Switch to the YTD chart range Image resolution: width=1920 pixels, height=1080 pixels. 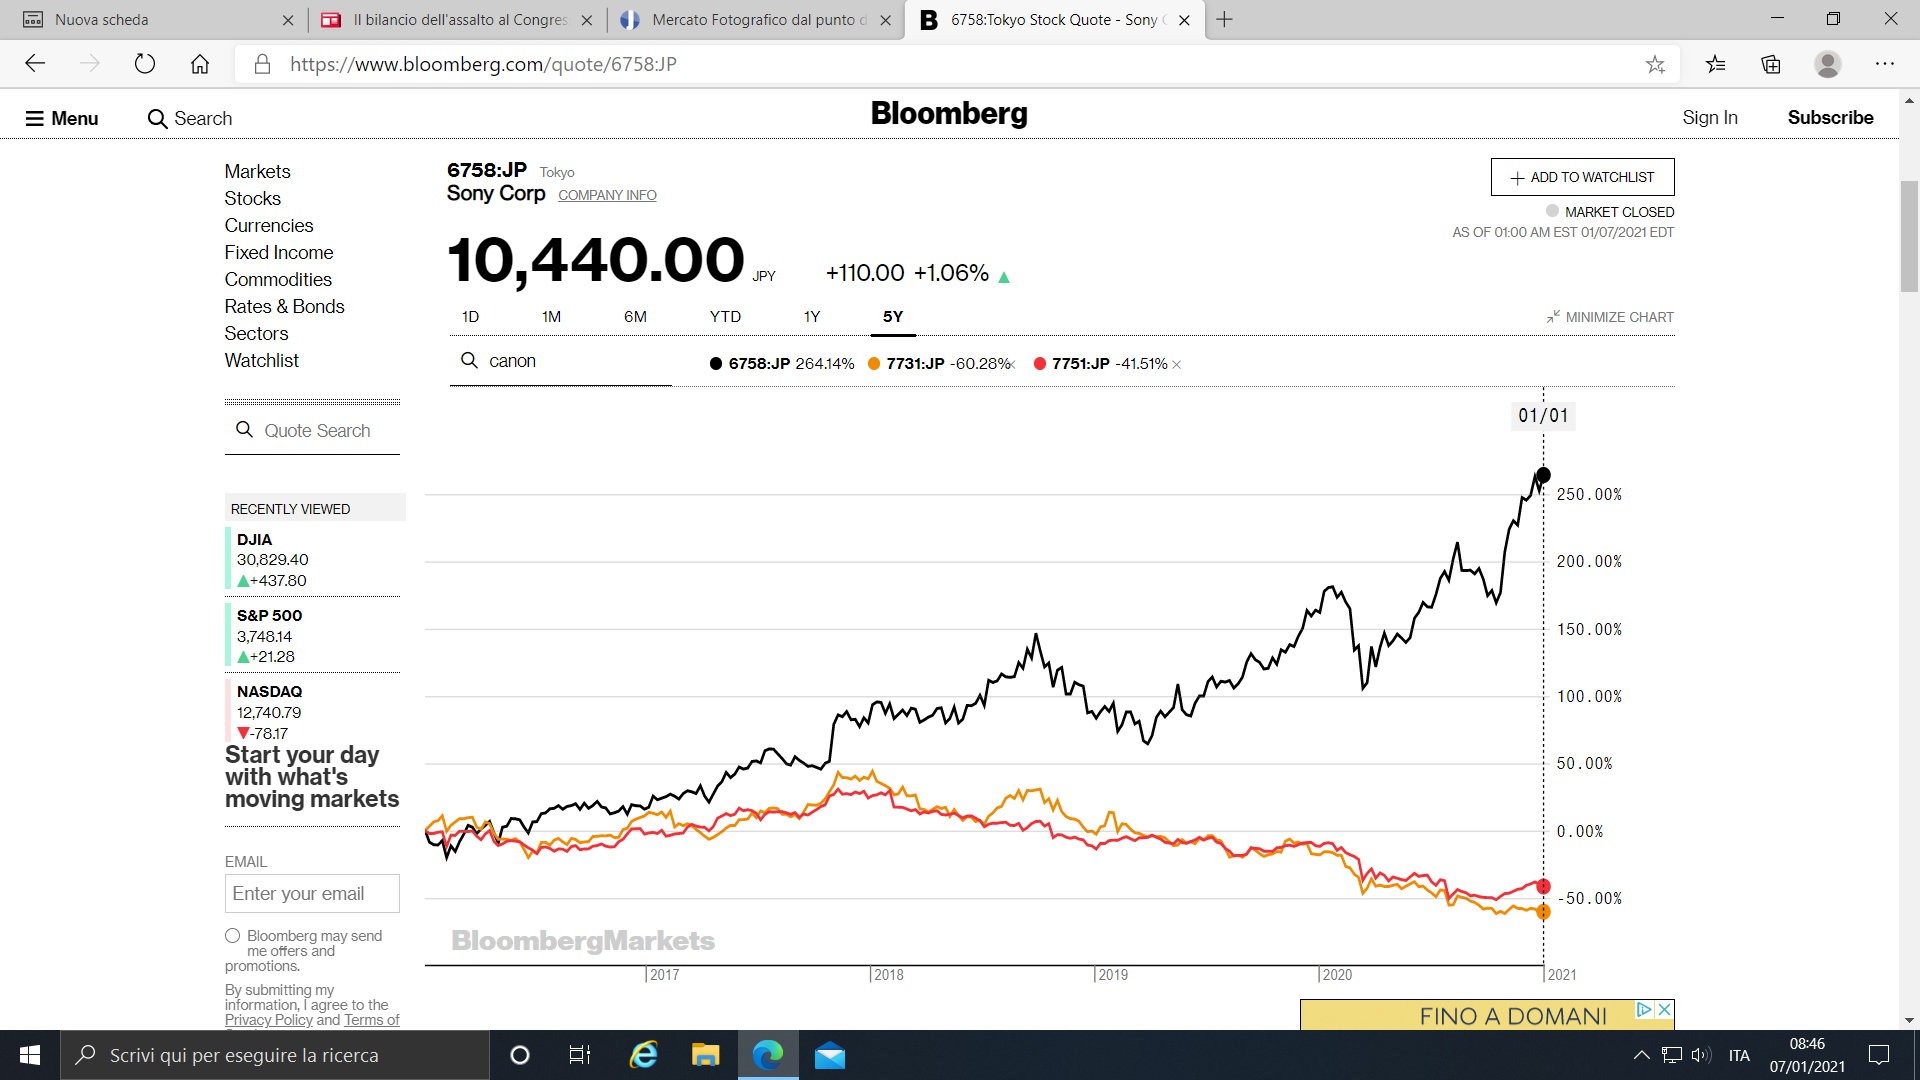coord(725,317)
